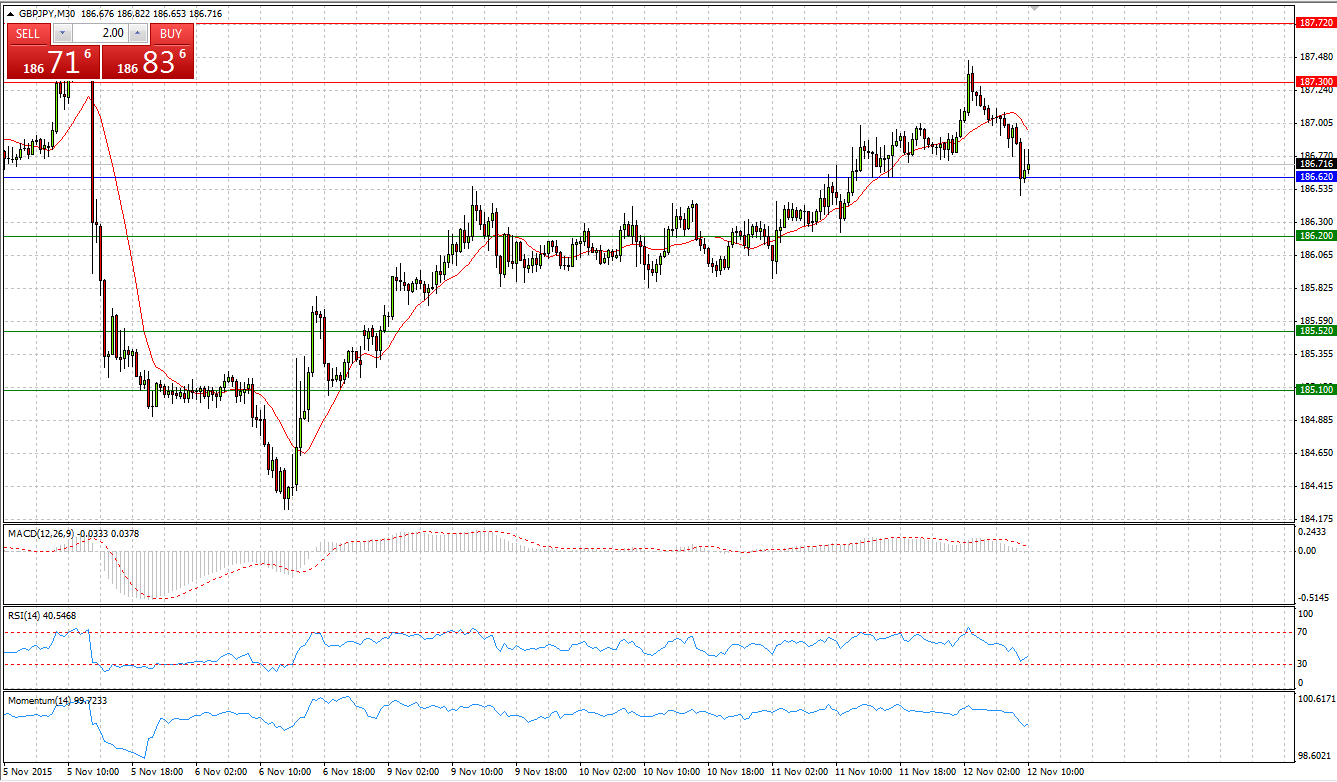Select the green 185.100 level label

(1315, 389)
